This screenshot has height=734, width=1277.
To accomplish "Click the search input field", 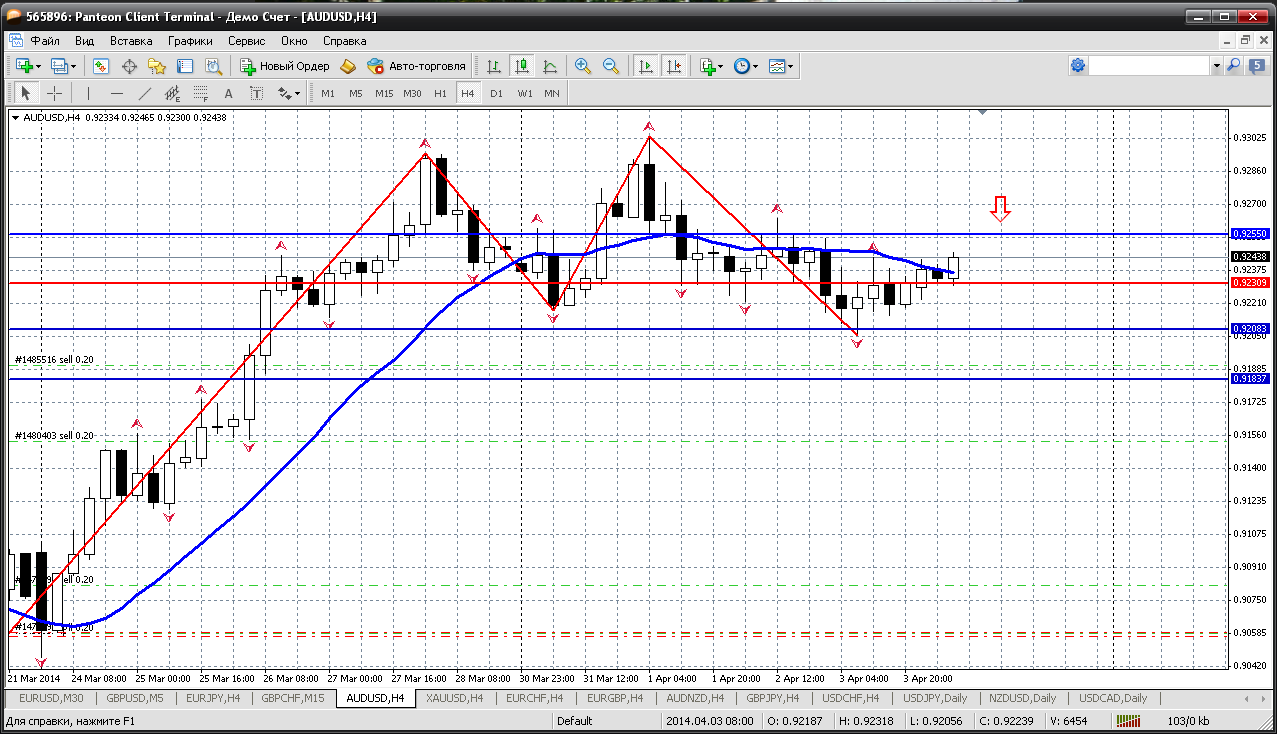I will click(x=1149, y=66).
